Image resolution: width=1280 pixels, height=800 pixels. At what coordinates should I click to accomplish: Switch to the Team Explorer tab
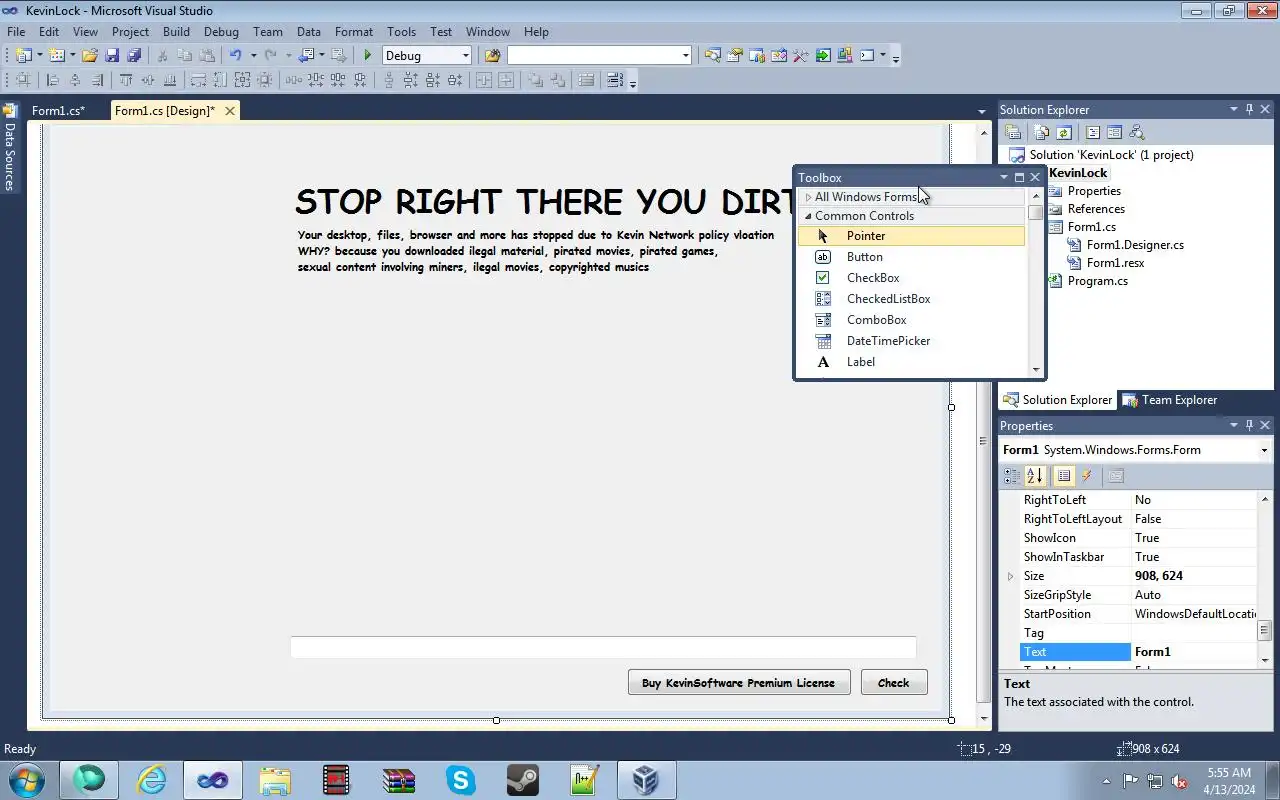1170,400
